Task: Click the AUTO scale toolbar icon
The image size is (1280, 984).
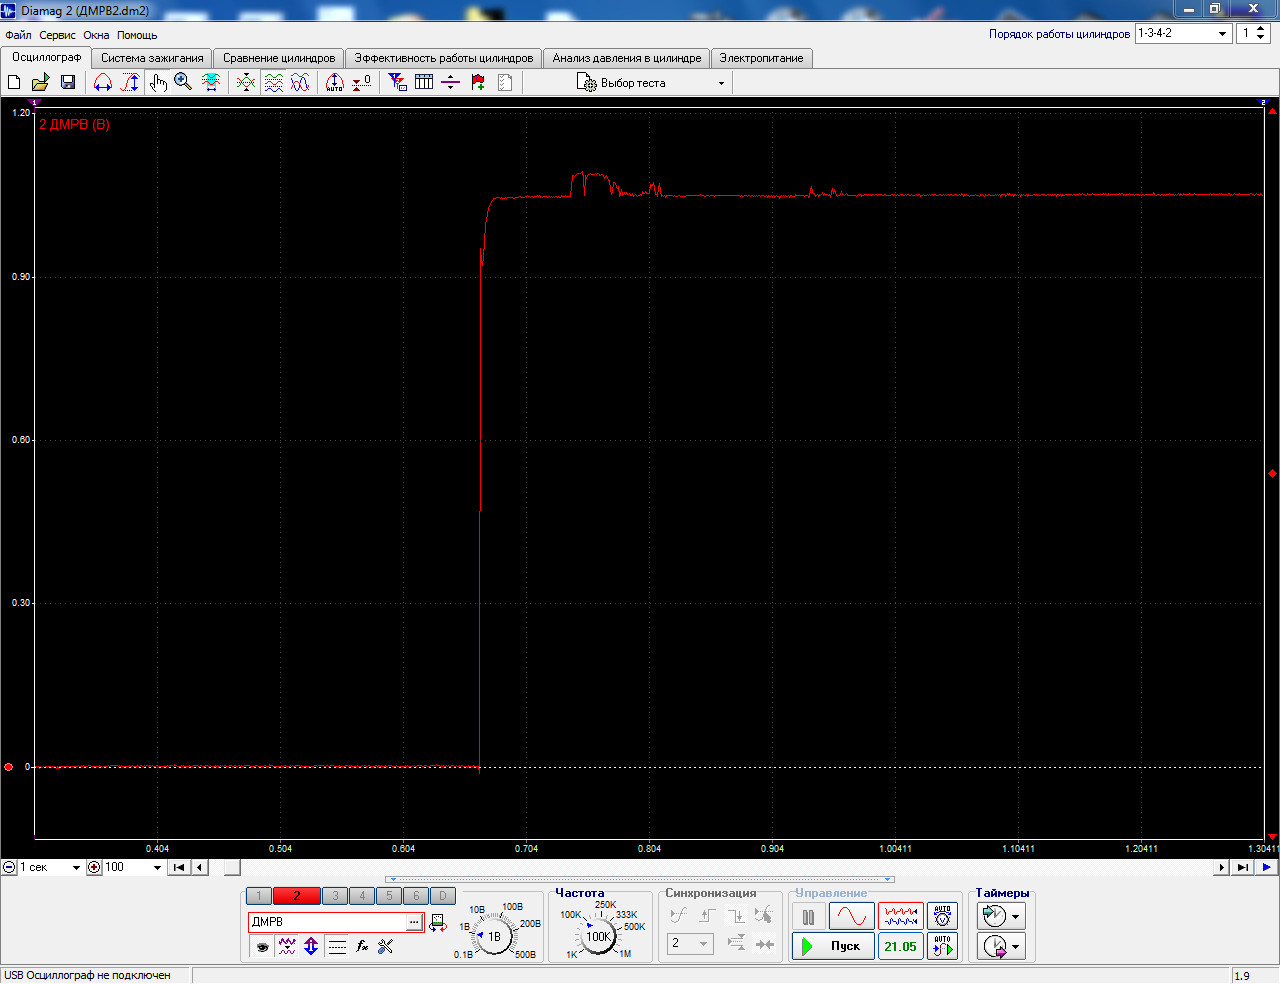Action: coord(335,82)
